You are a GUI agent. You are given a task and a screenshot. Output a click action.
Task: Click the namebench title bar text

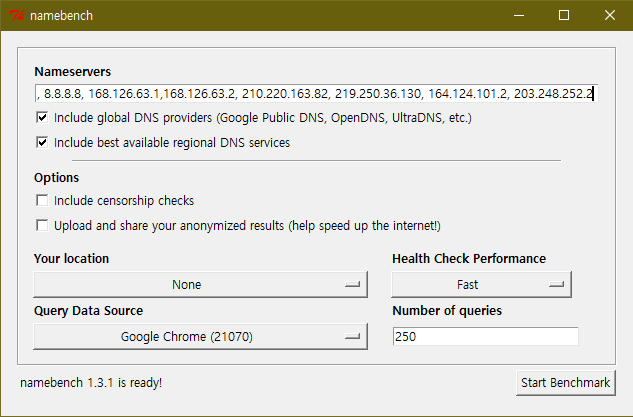tap(64, 15)
